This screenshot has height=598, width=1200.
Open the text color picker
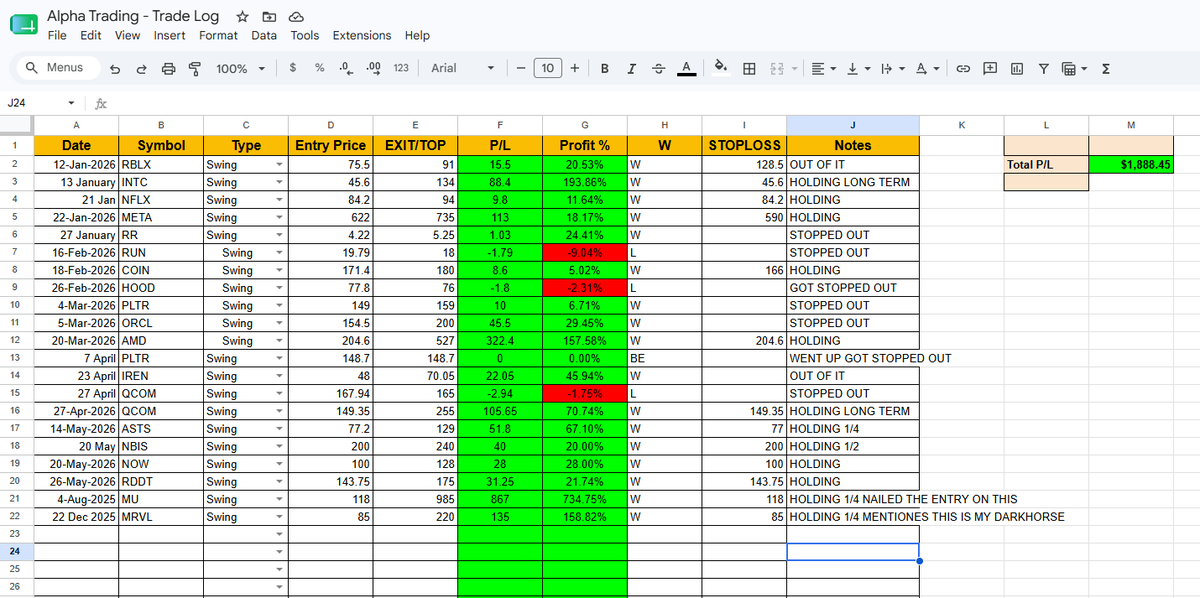[x=686, y=68]
